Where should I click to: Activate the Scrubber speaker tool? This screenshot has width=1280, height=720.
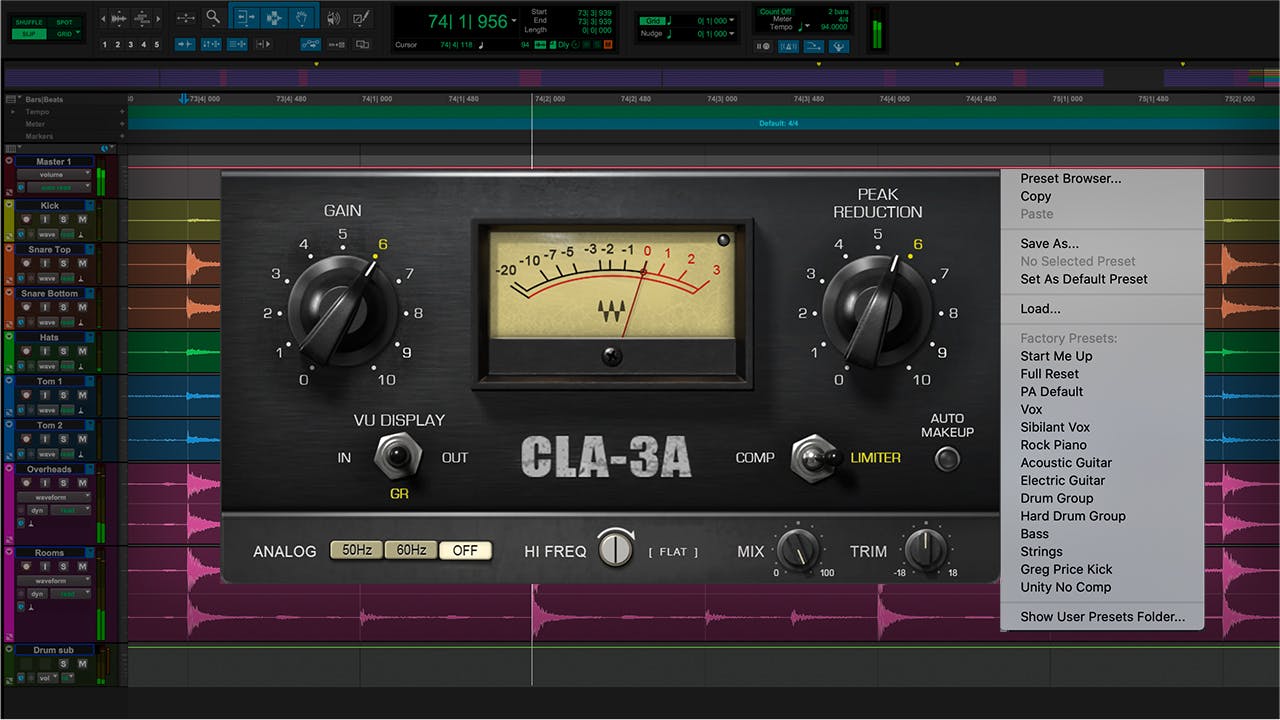click(333, 17)
